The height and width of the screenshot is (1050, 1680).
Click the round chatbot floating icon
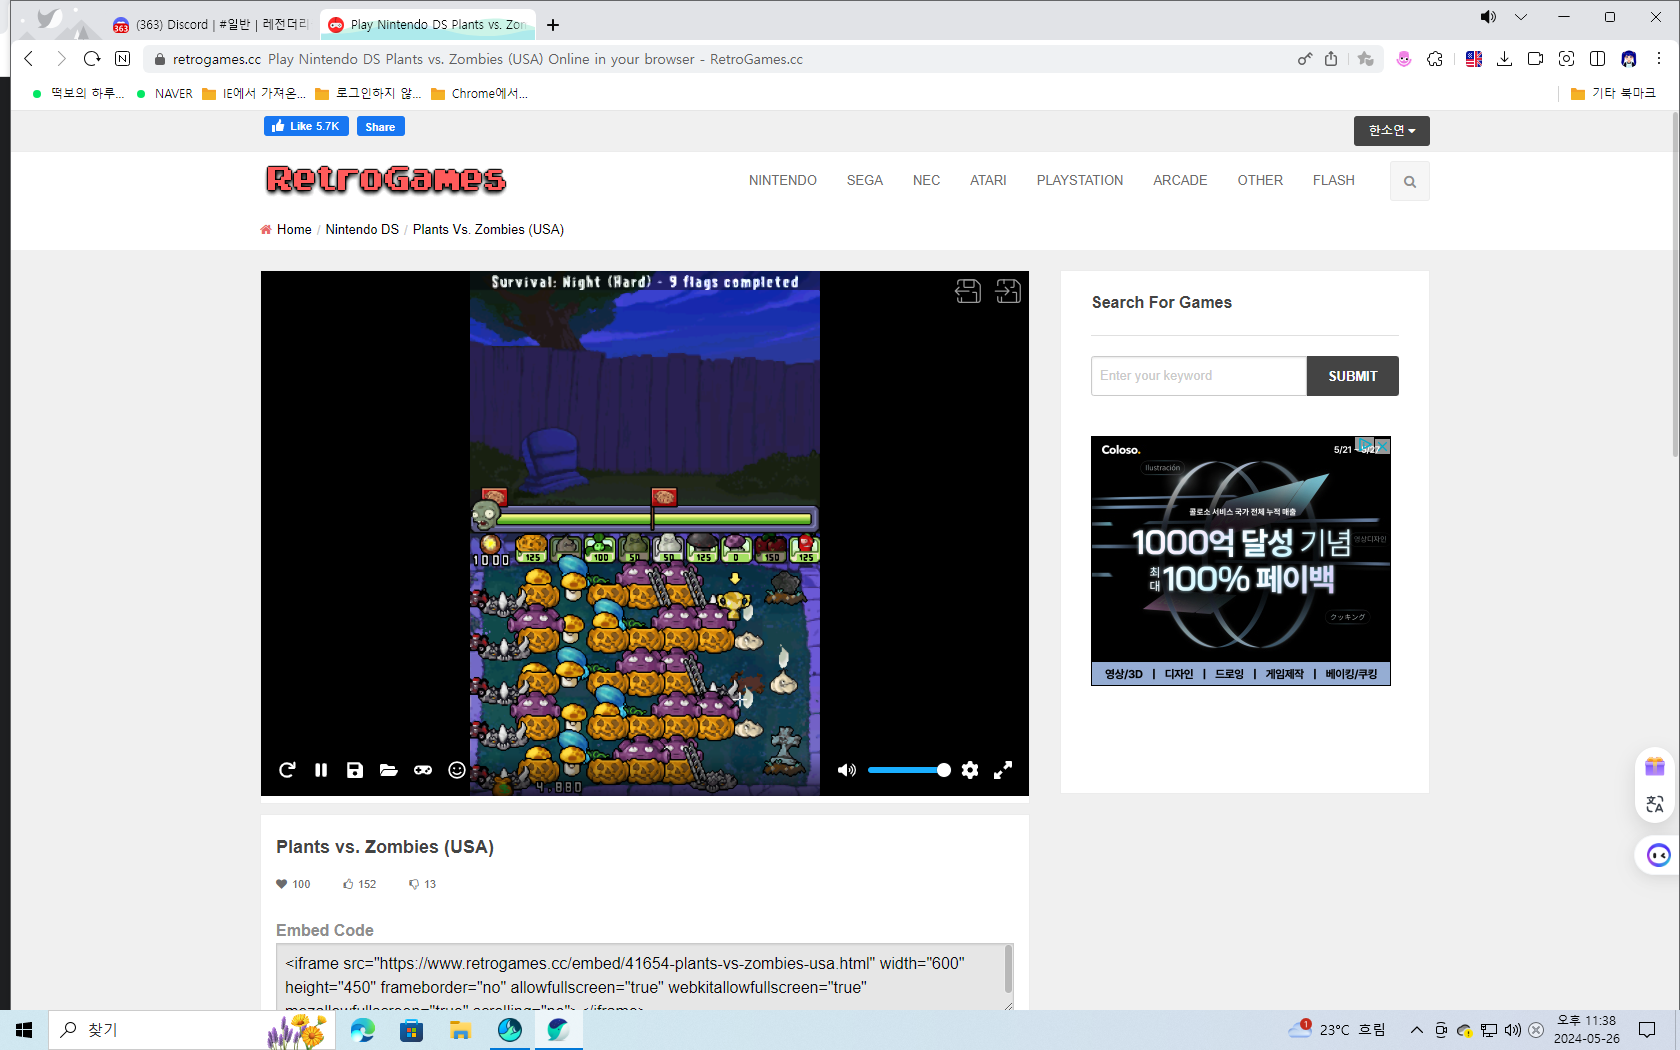coord(1658,855)
